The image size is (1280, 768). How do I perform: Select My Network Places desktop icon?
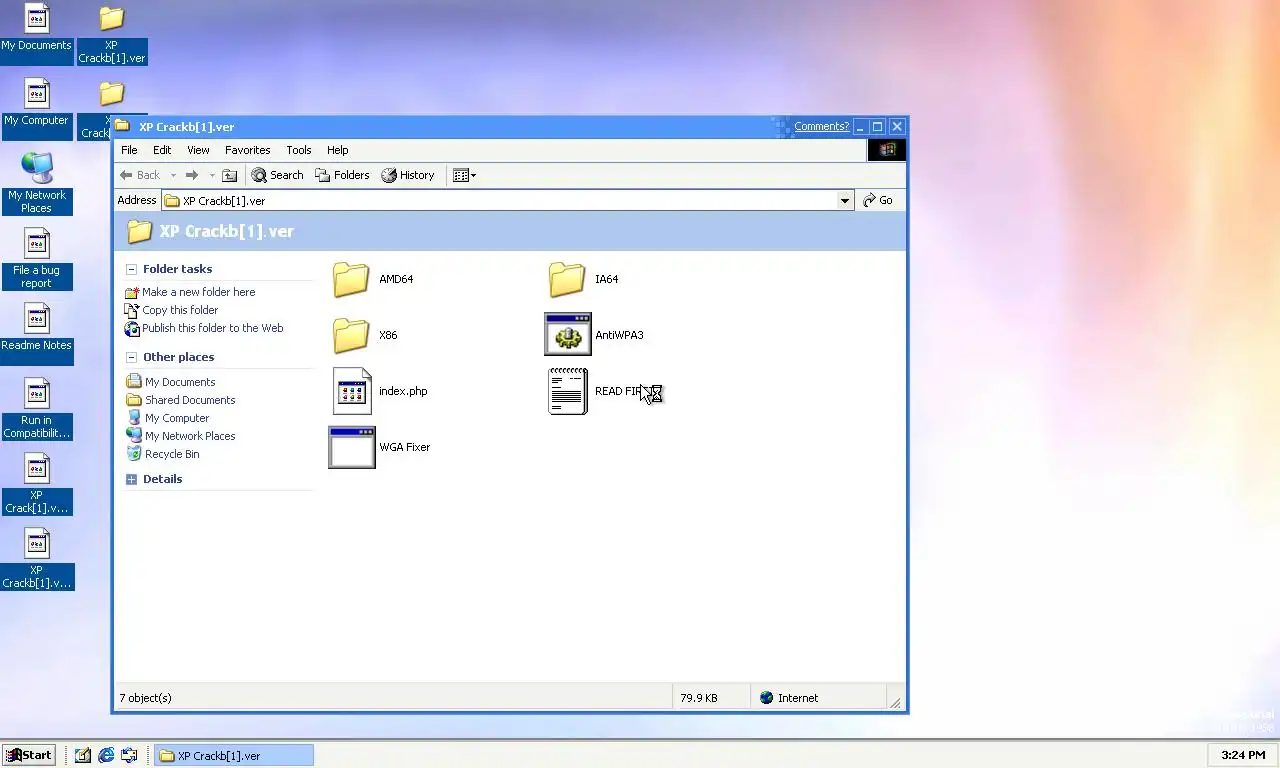pyautogui.click(x=37, y=168)
